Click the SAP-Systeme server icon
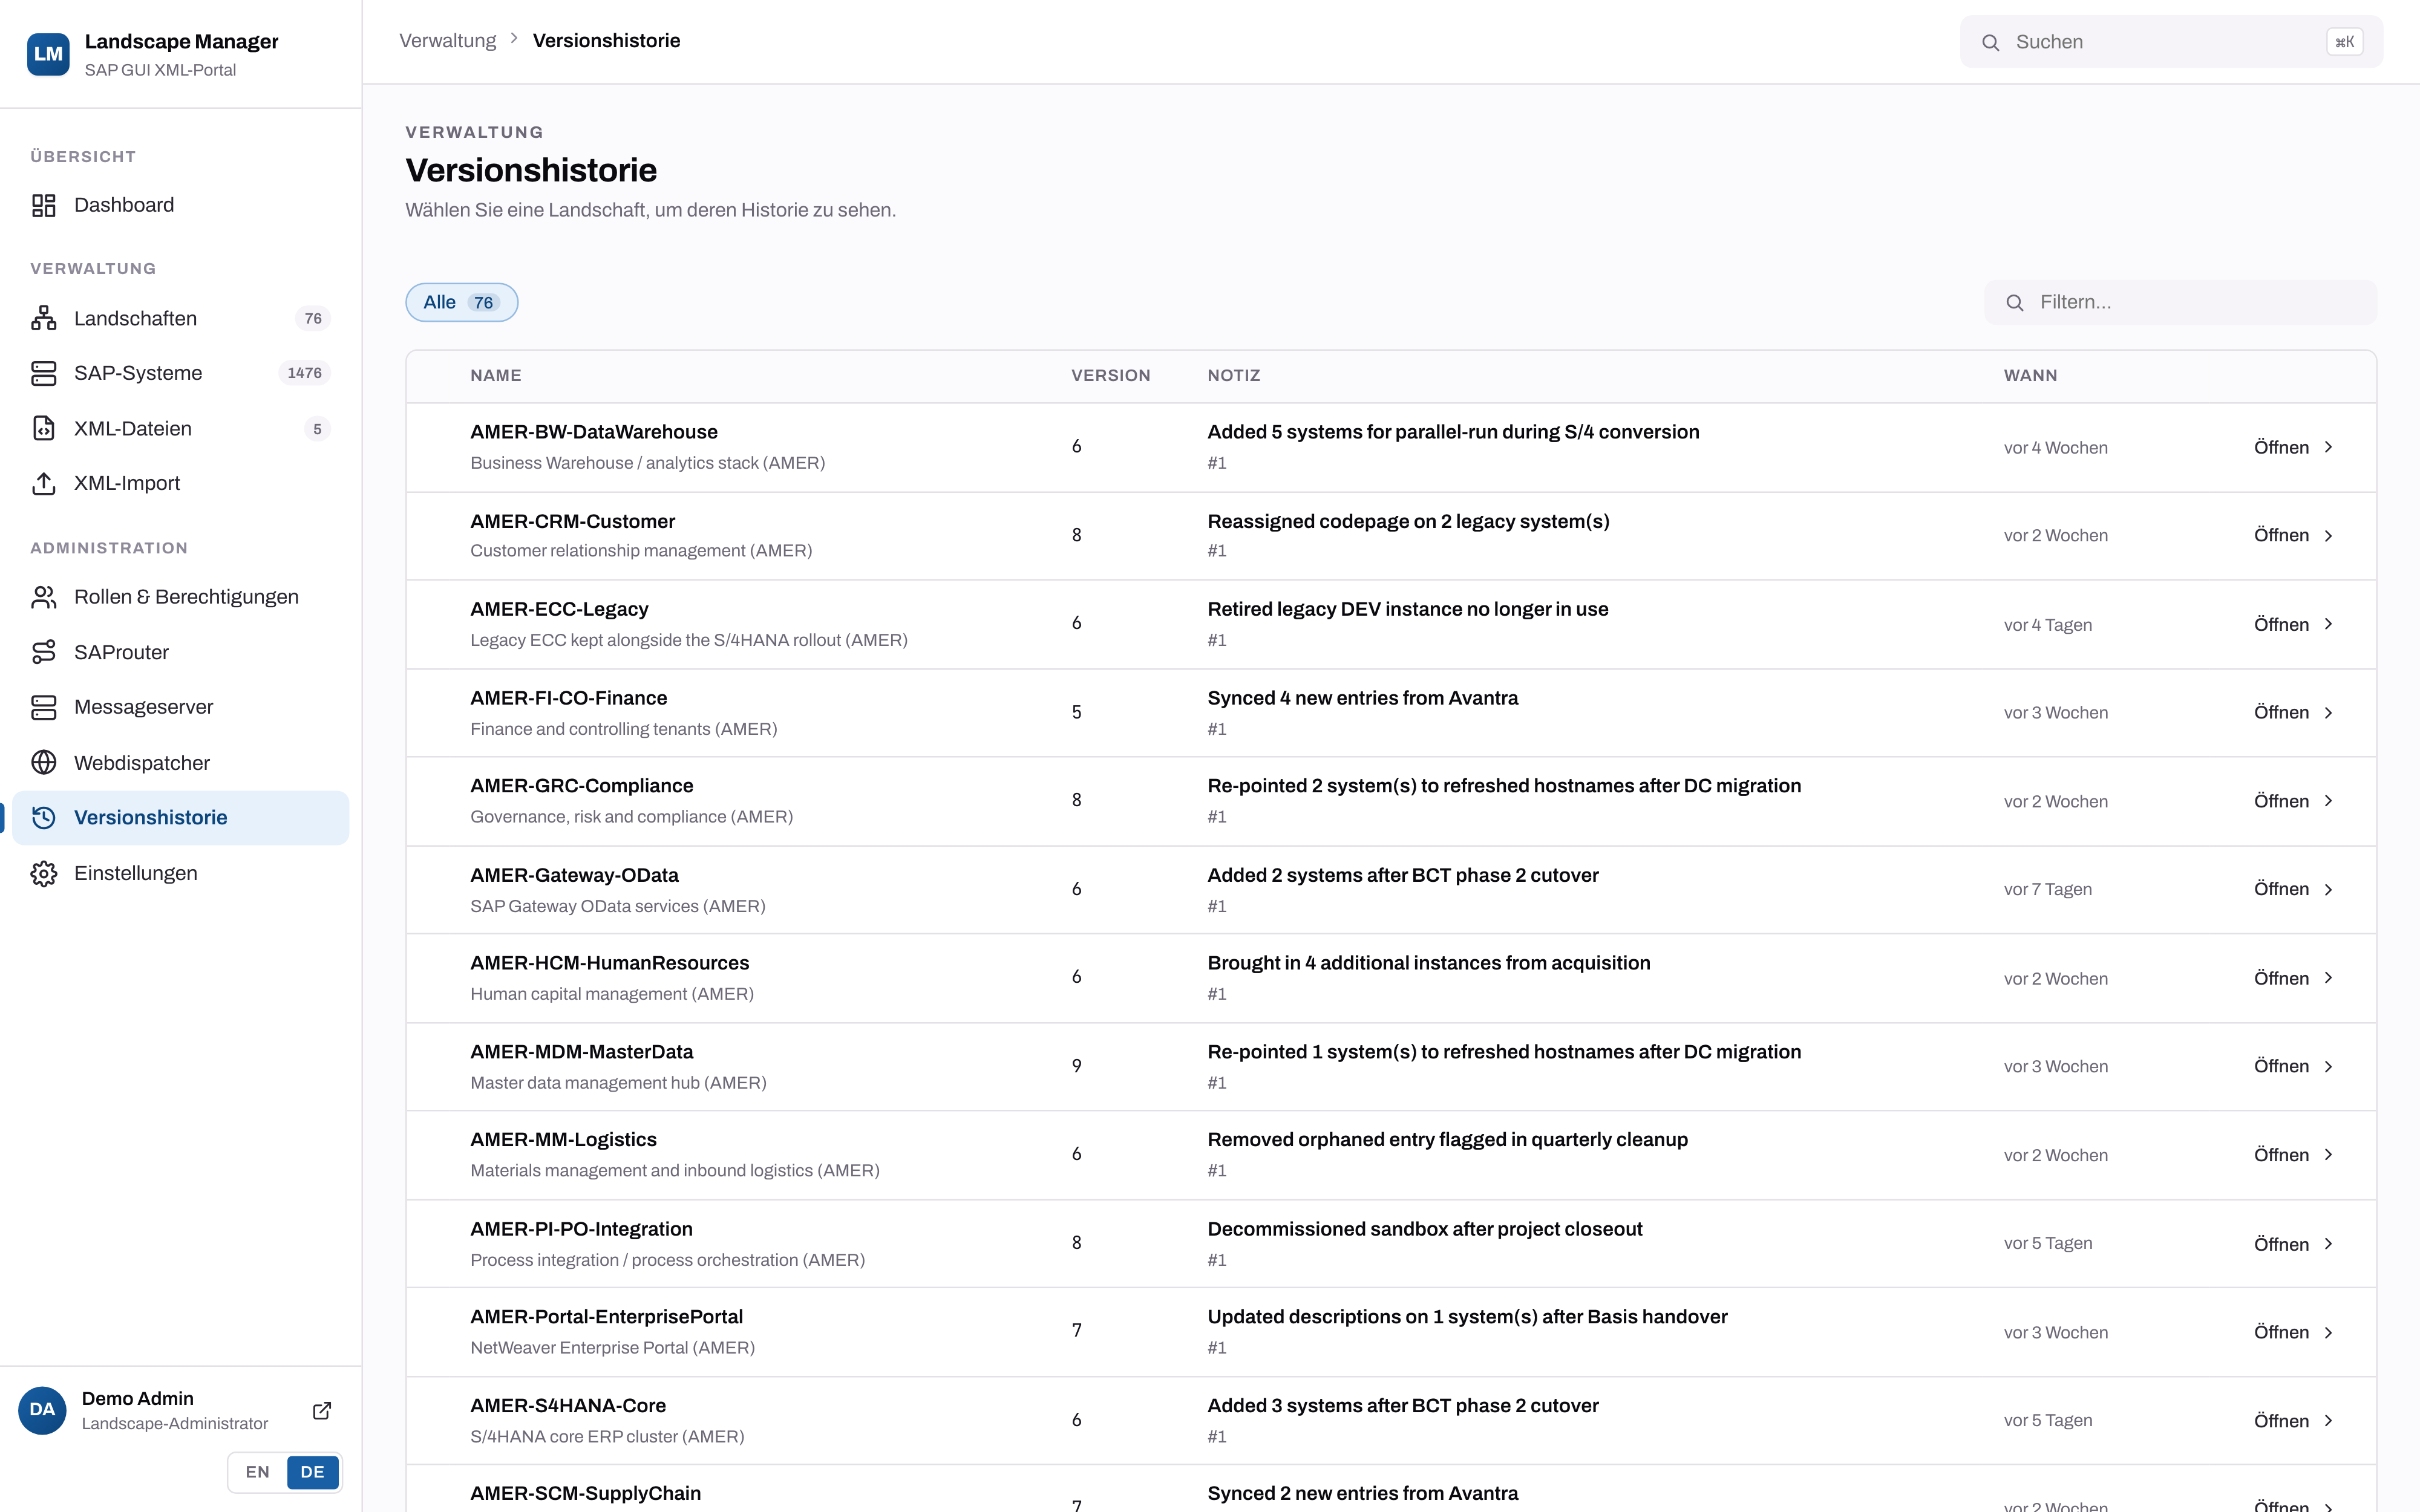This screenshot has height=1512, width=2420. pyautogui.click(x=44, y=373)
